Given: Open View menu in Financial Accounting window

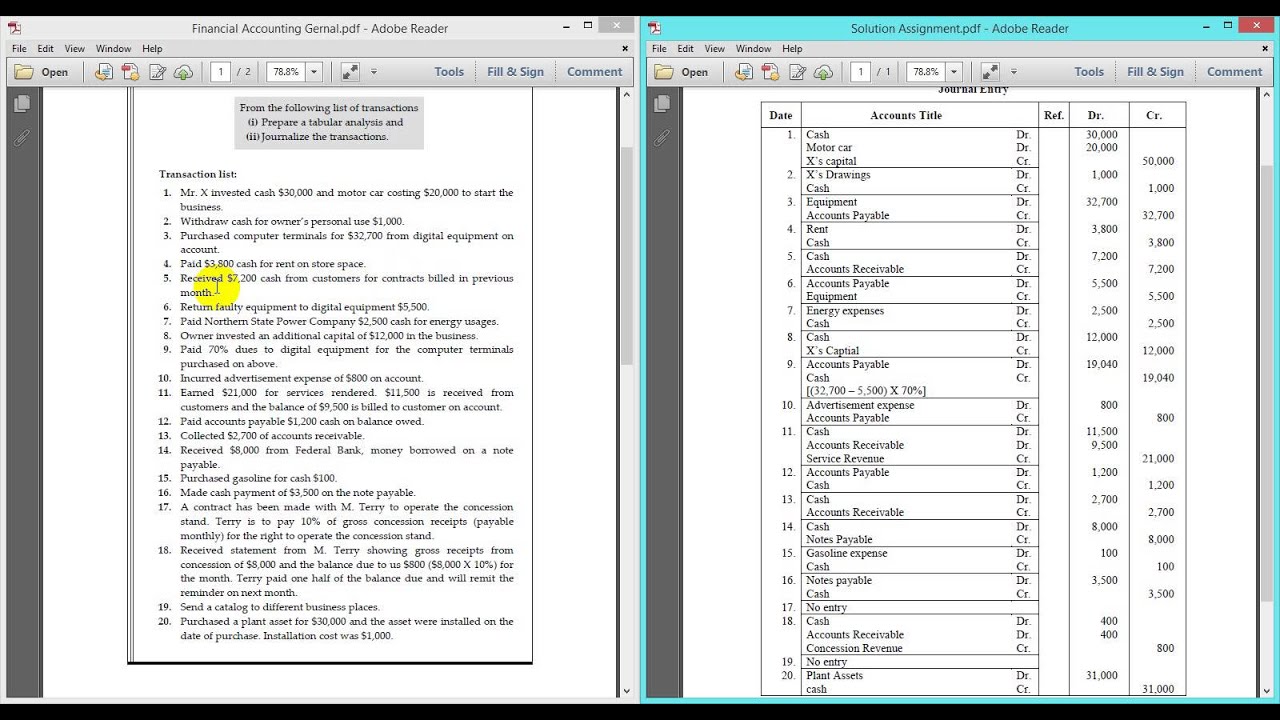Looking at the screenshot, I should tap(75, 48).
